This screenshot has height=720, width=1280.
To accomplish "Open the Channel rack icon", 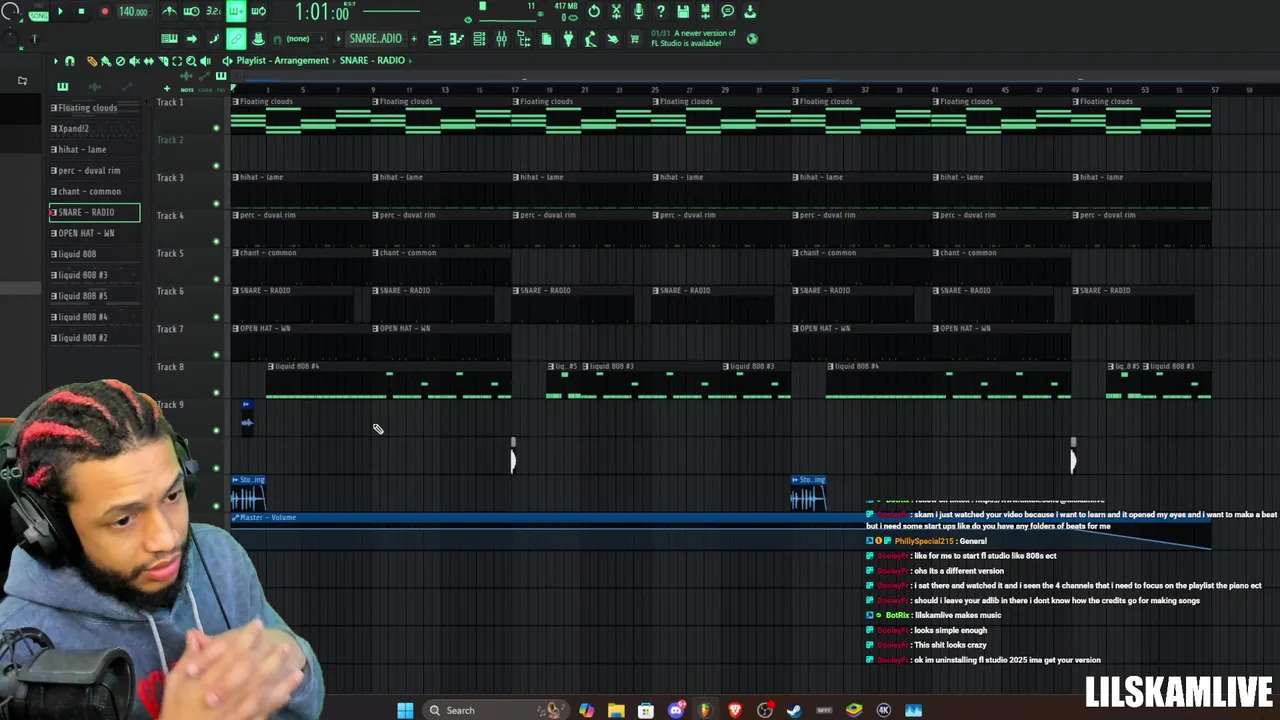I will click(x=479, y=38).
